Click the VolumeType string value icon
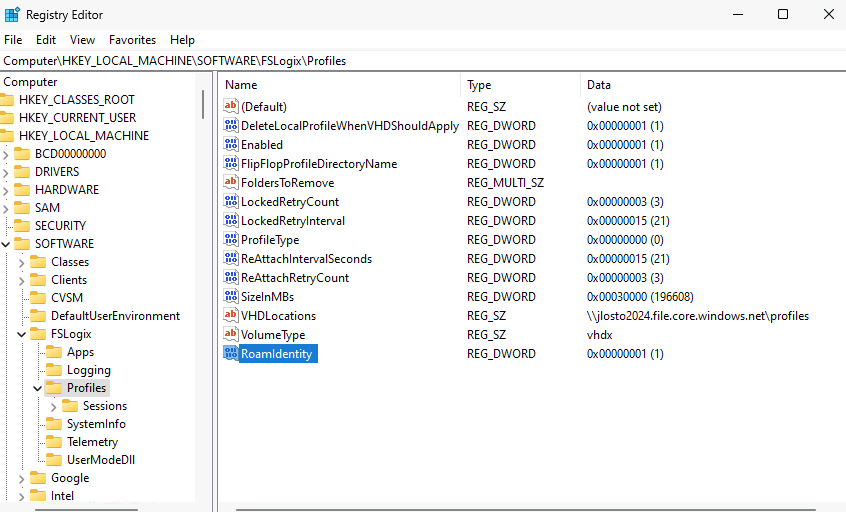Image resolution: width=846 pixels, height=512 pixels. pyautogui.click(x=231, y=334)
